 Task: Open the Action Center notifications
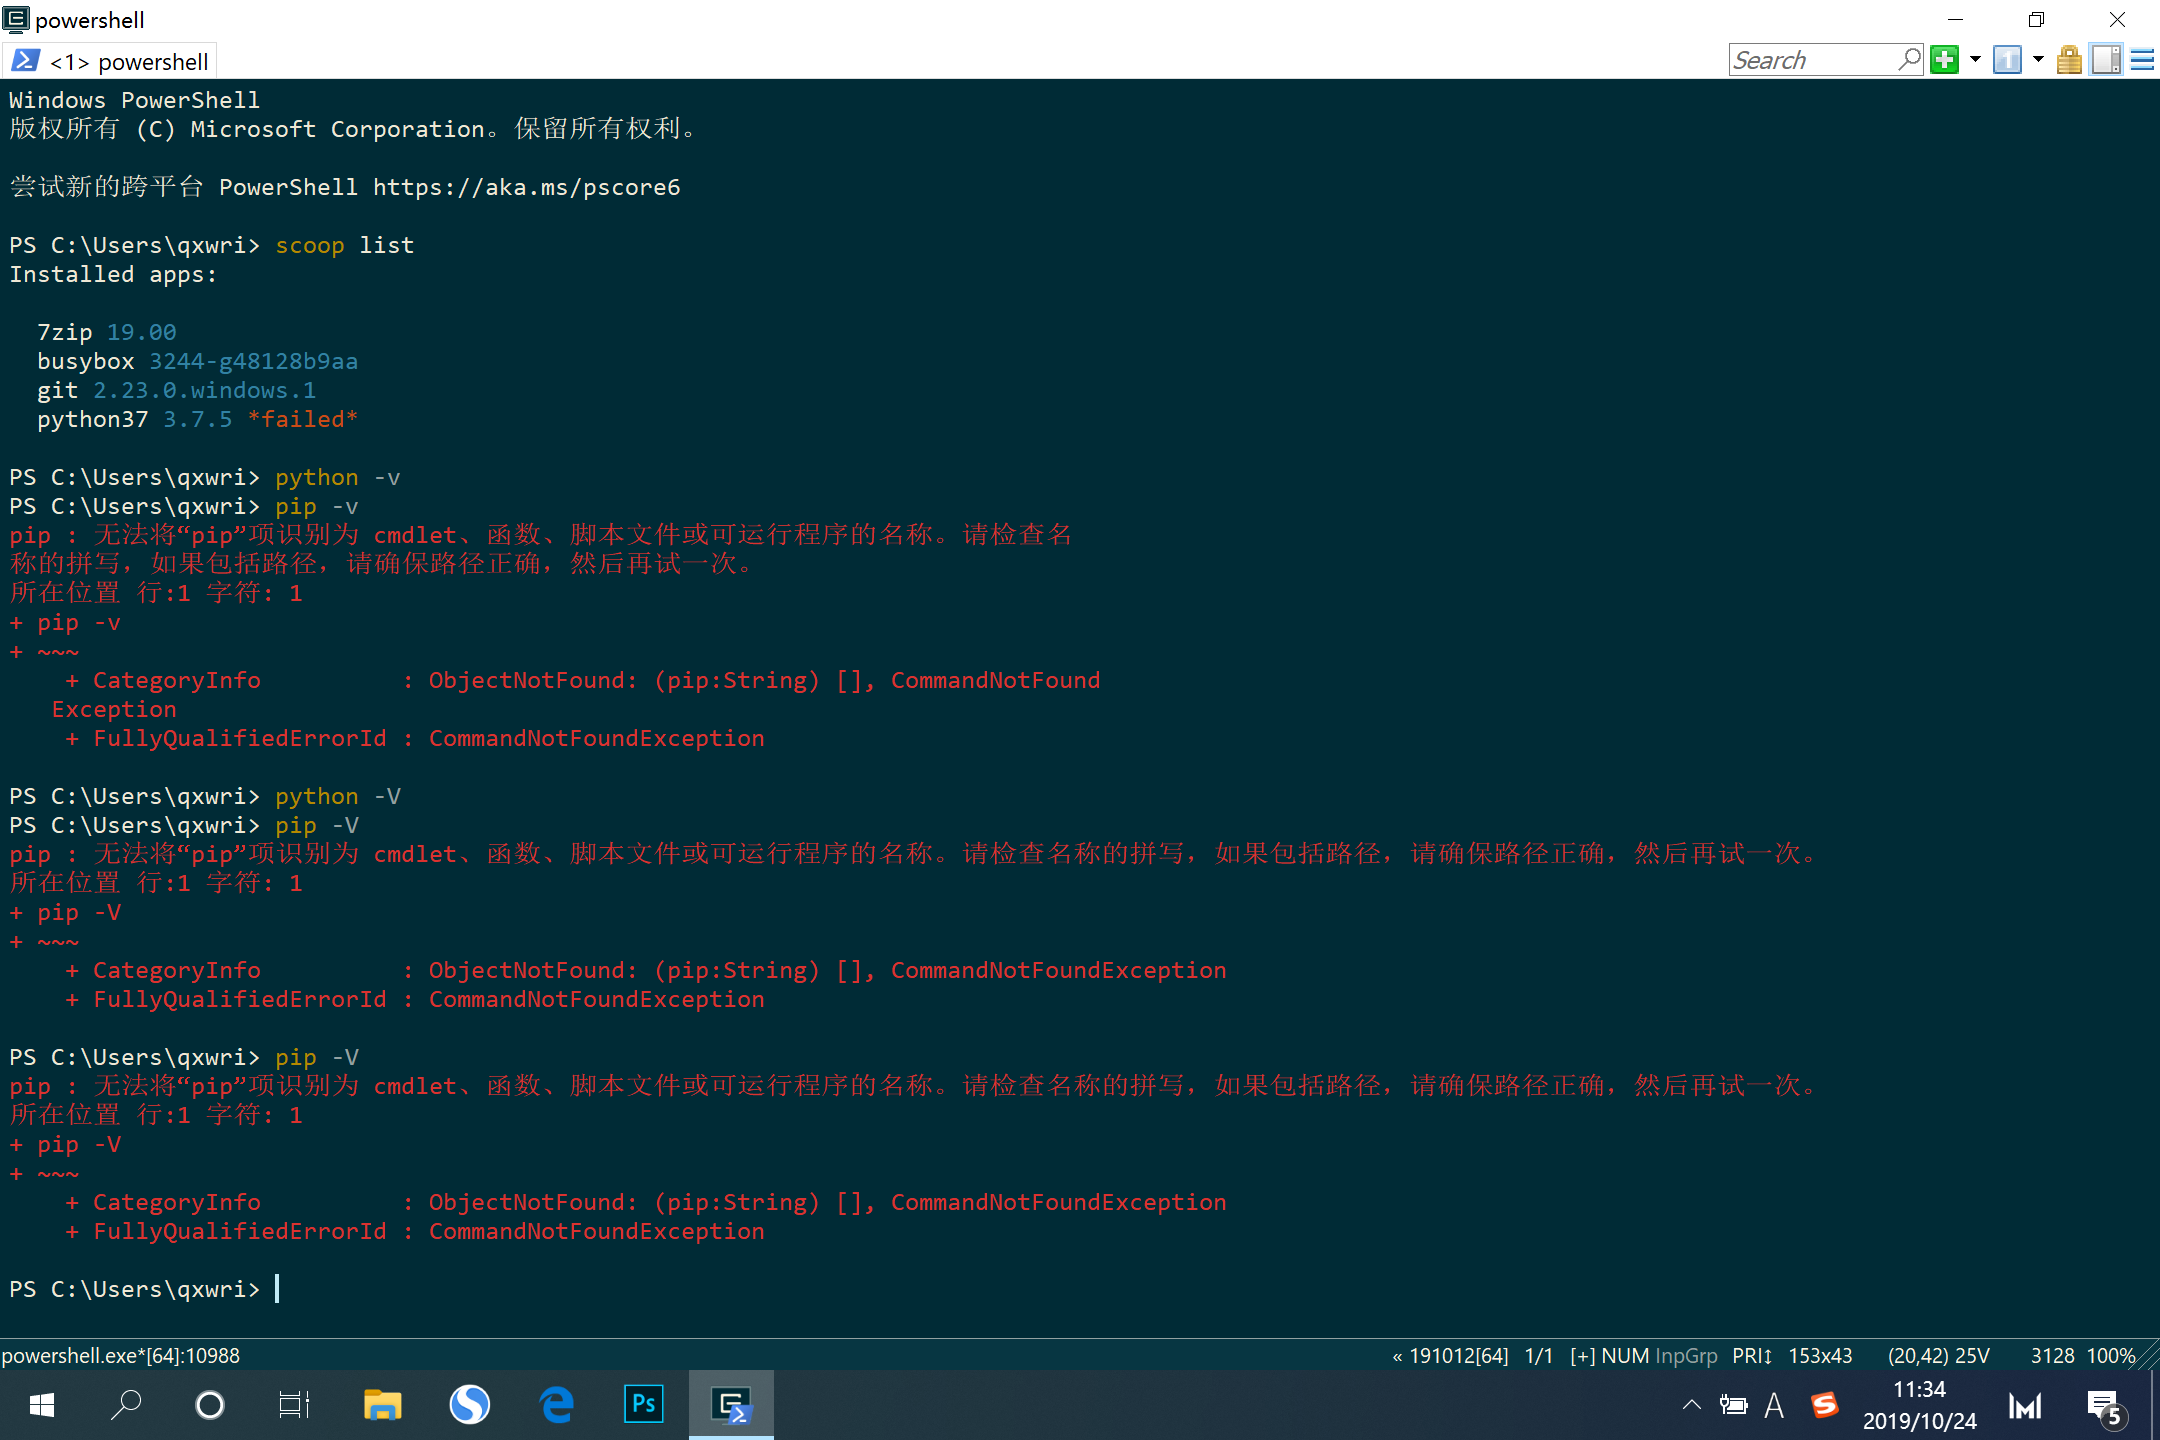coord(2104,1407)
